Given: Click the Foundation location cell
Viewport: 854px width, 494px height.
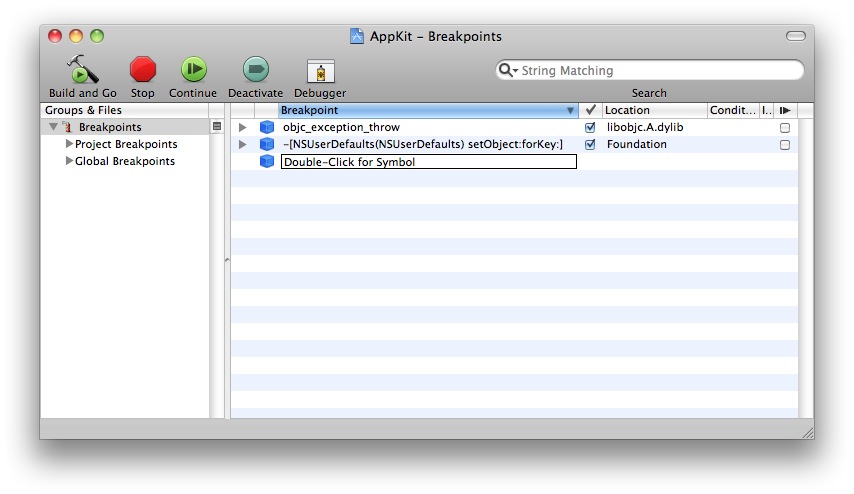Looking at the screenshot, I should point(637,144).
